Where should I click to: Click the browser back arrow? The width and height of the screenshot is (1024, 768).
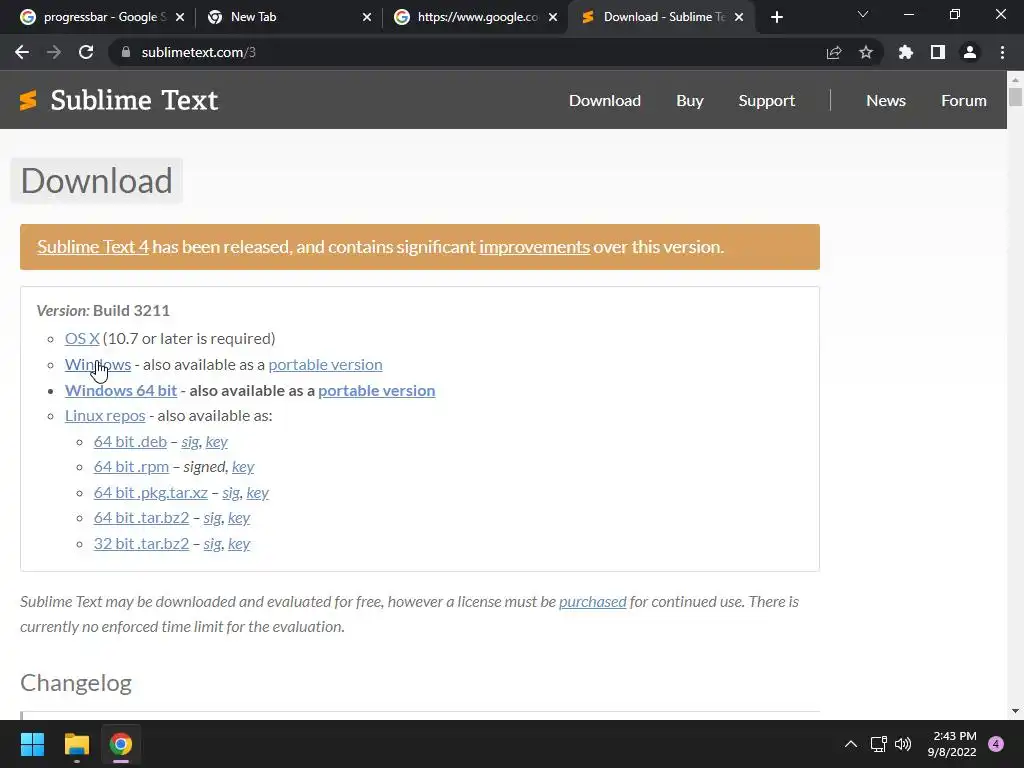tap(22, 52)
